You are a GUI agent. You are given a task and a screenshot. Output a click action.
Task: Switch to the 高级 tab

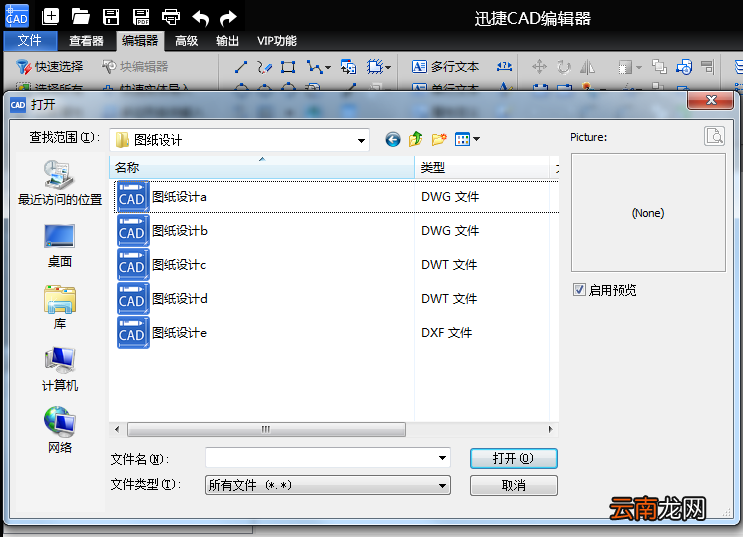point(186,41)
